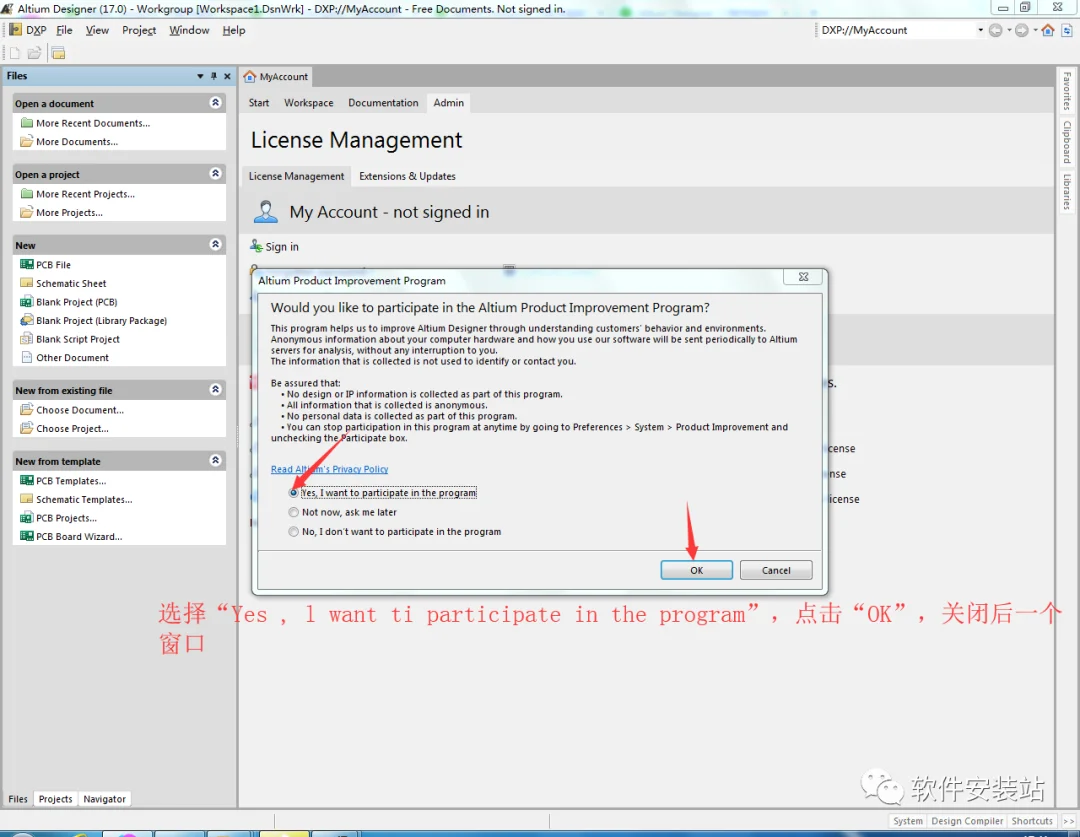Open the Project menu
Viewport: 1080px width, 837px height.
[139, 30]
